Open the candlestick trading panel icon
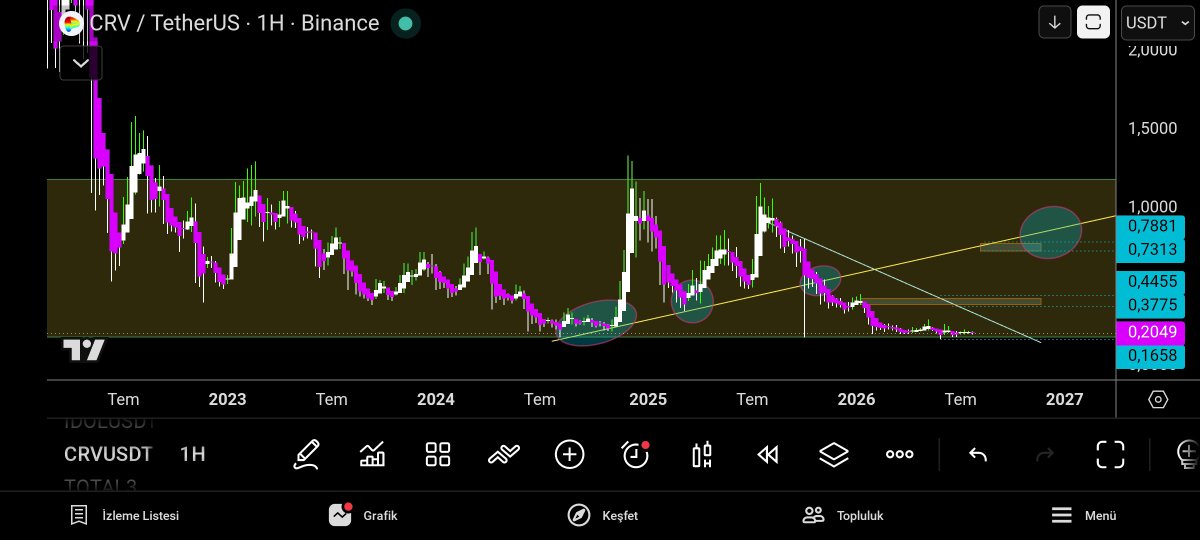Screen dimensions: 1200x540 702,454
